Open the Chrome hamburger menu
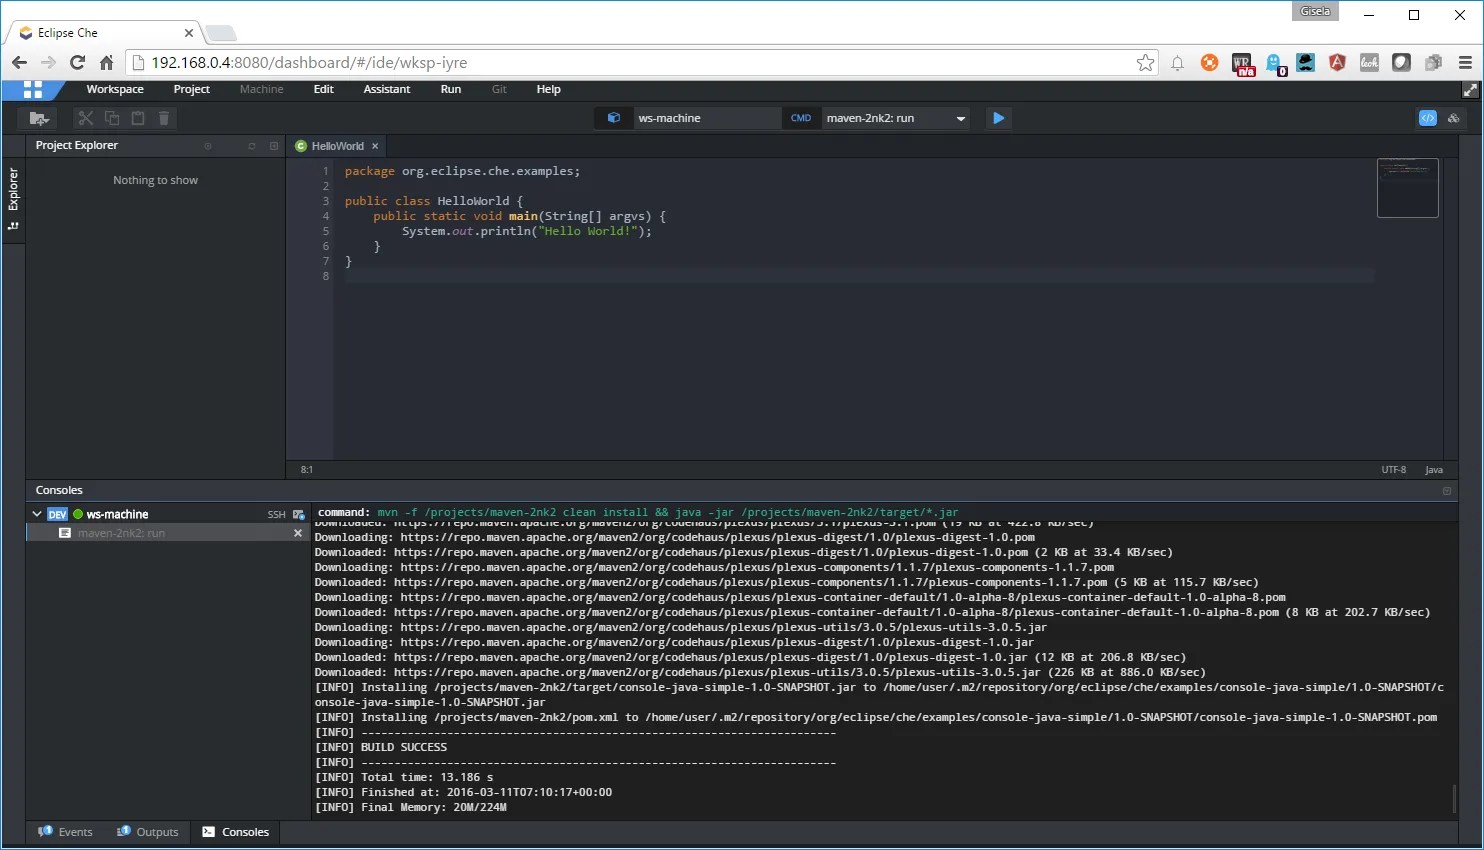Screen dimensions: 1484x850 tap(1465, 62)
